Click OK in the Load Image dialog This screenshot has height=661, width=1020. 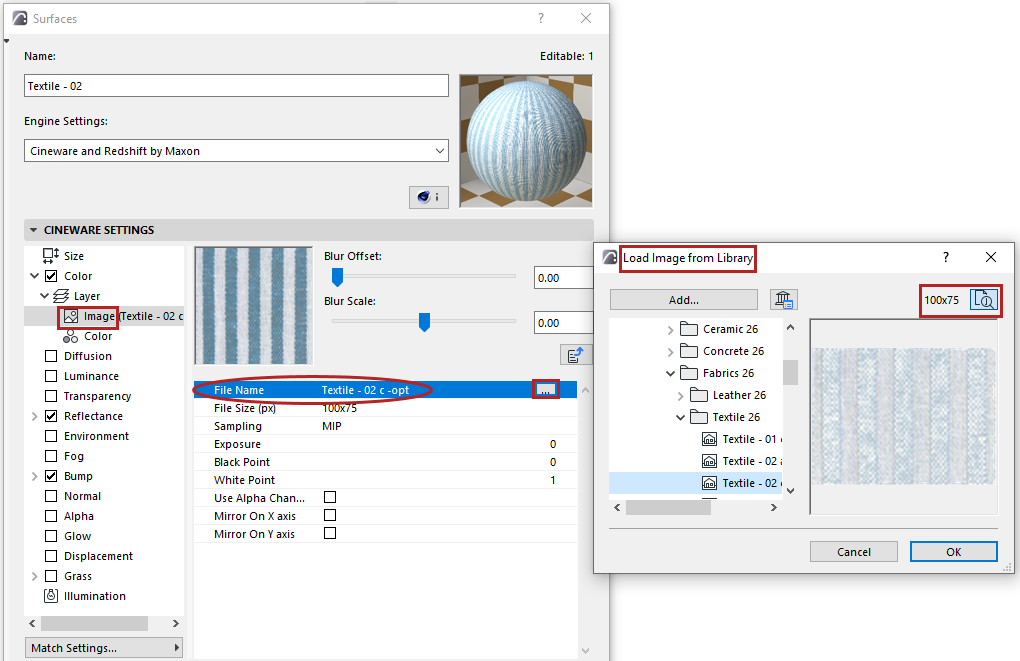point(953,551)
